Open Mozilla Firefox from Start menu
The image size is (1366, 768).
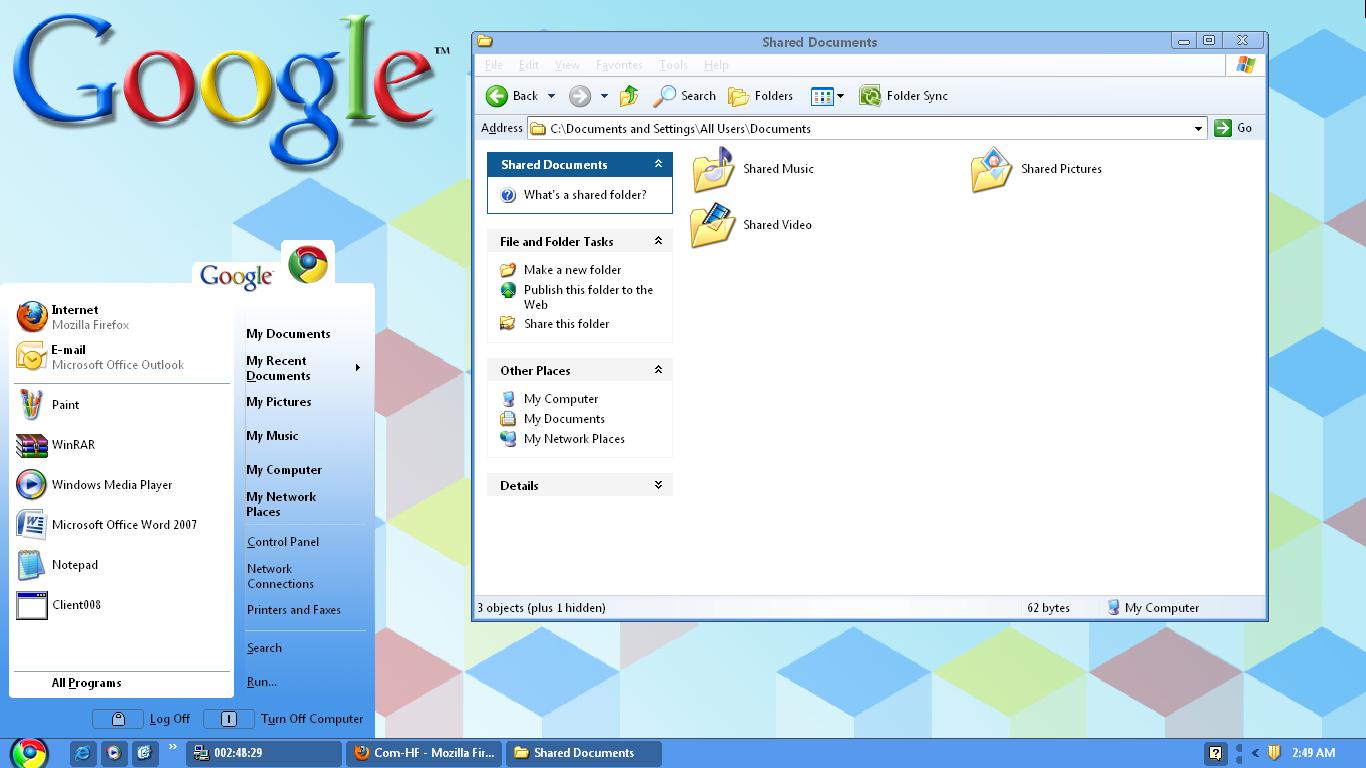tap(90, 317)
